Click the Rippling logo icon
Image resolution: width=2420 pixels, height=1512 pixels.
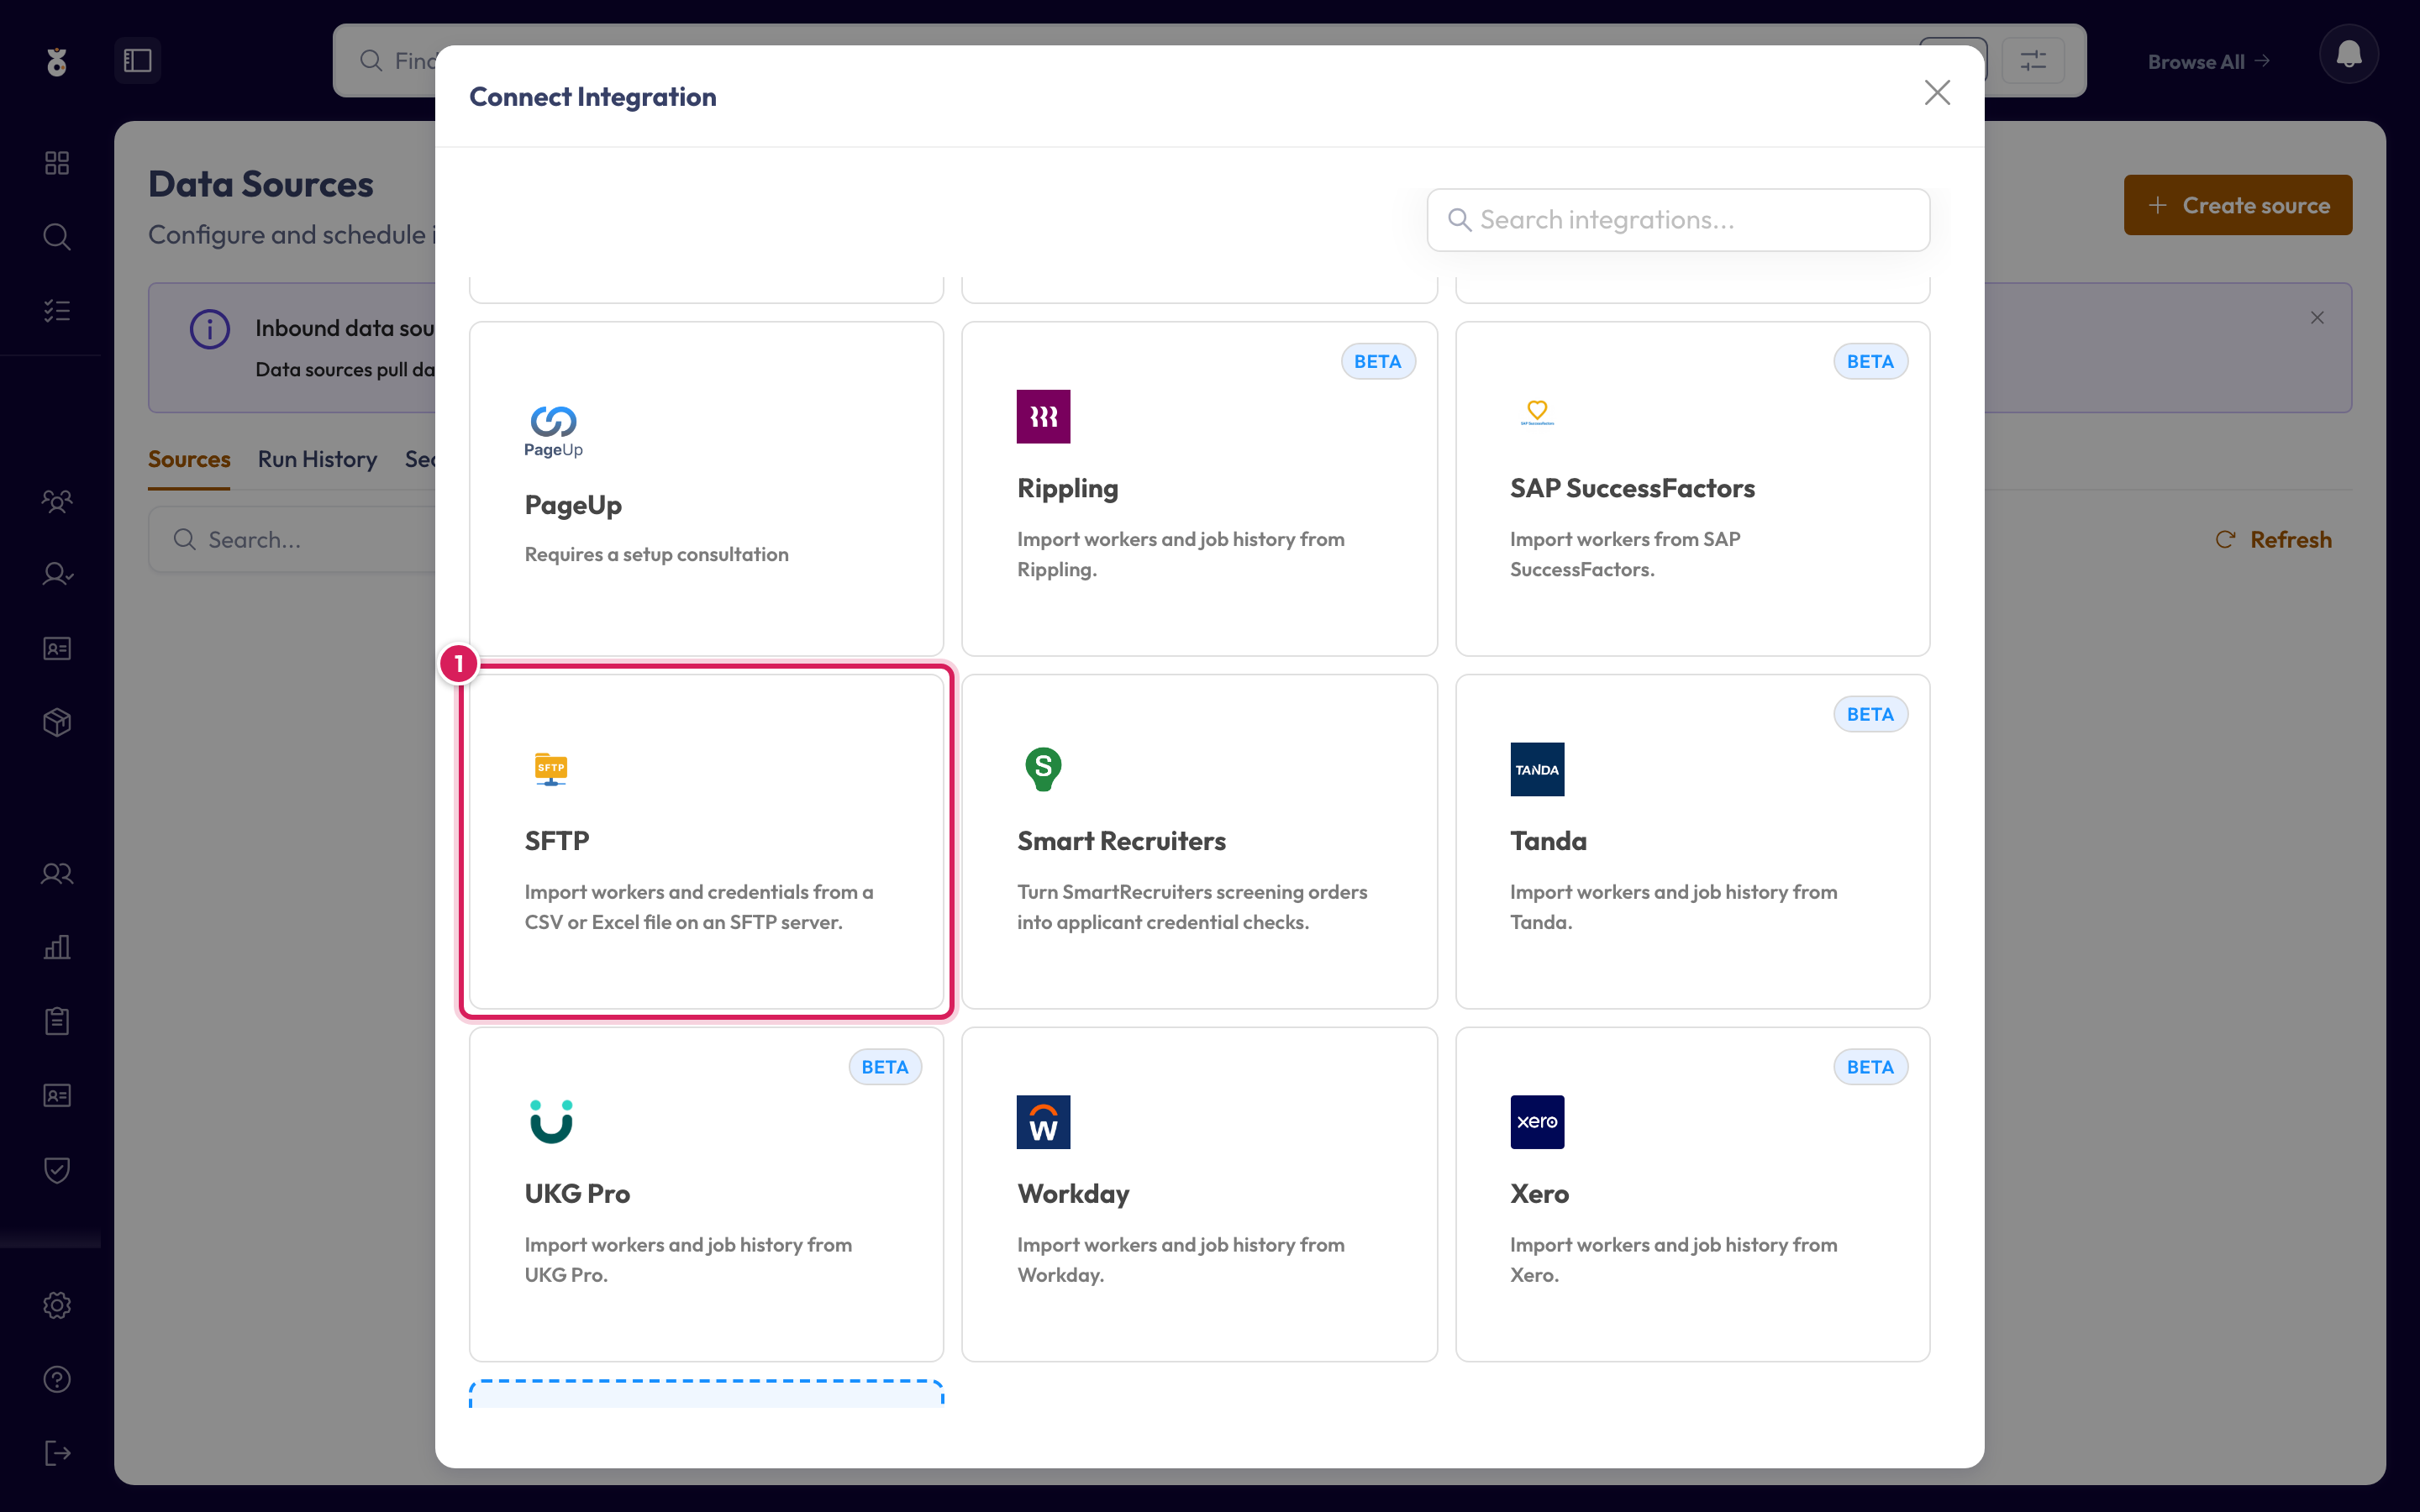pyautogui.click(x=1043, y=416)
